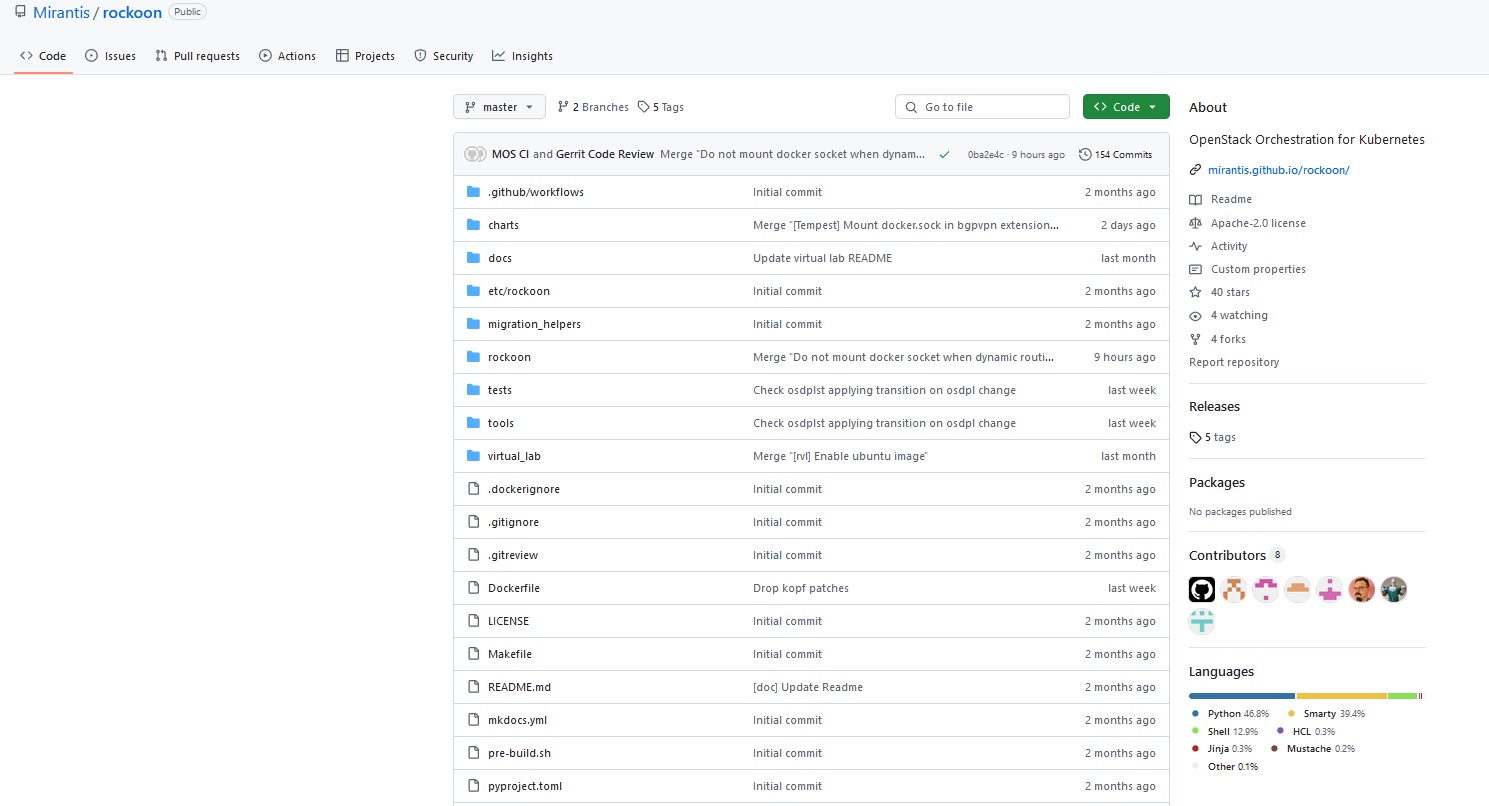Screen dimensions: 1489x806
Task: Click the green checkmark on the latest commit
Action: coord(943,154)
